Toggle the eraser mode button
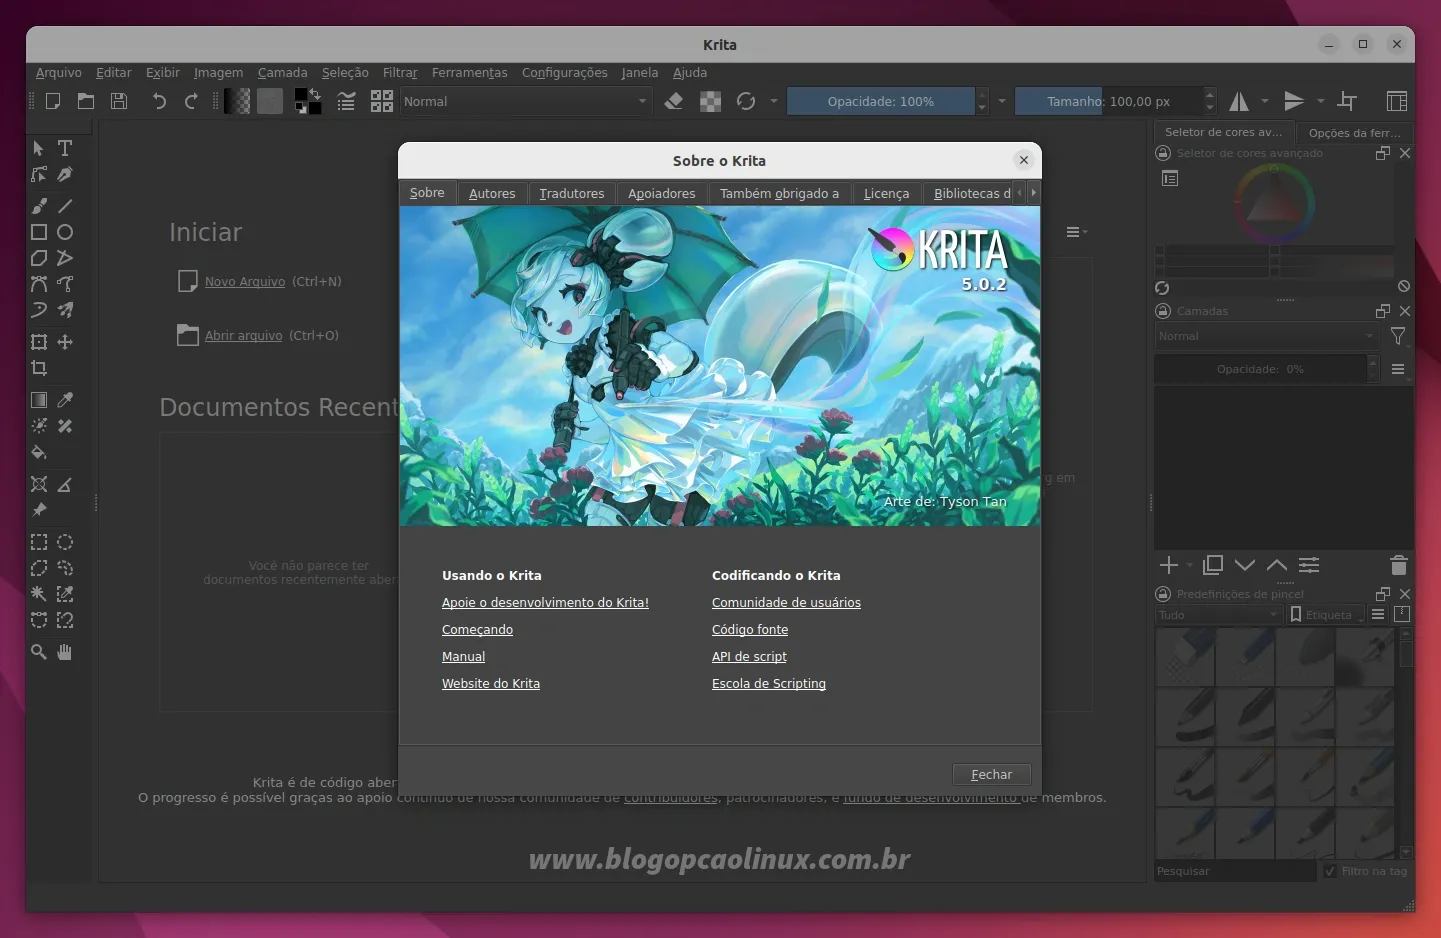Viewport: 1441px width, 938px height. point(674,101)
